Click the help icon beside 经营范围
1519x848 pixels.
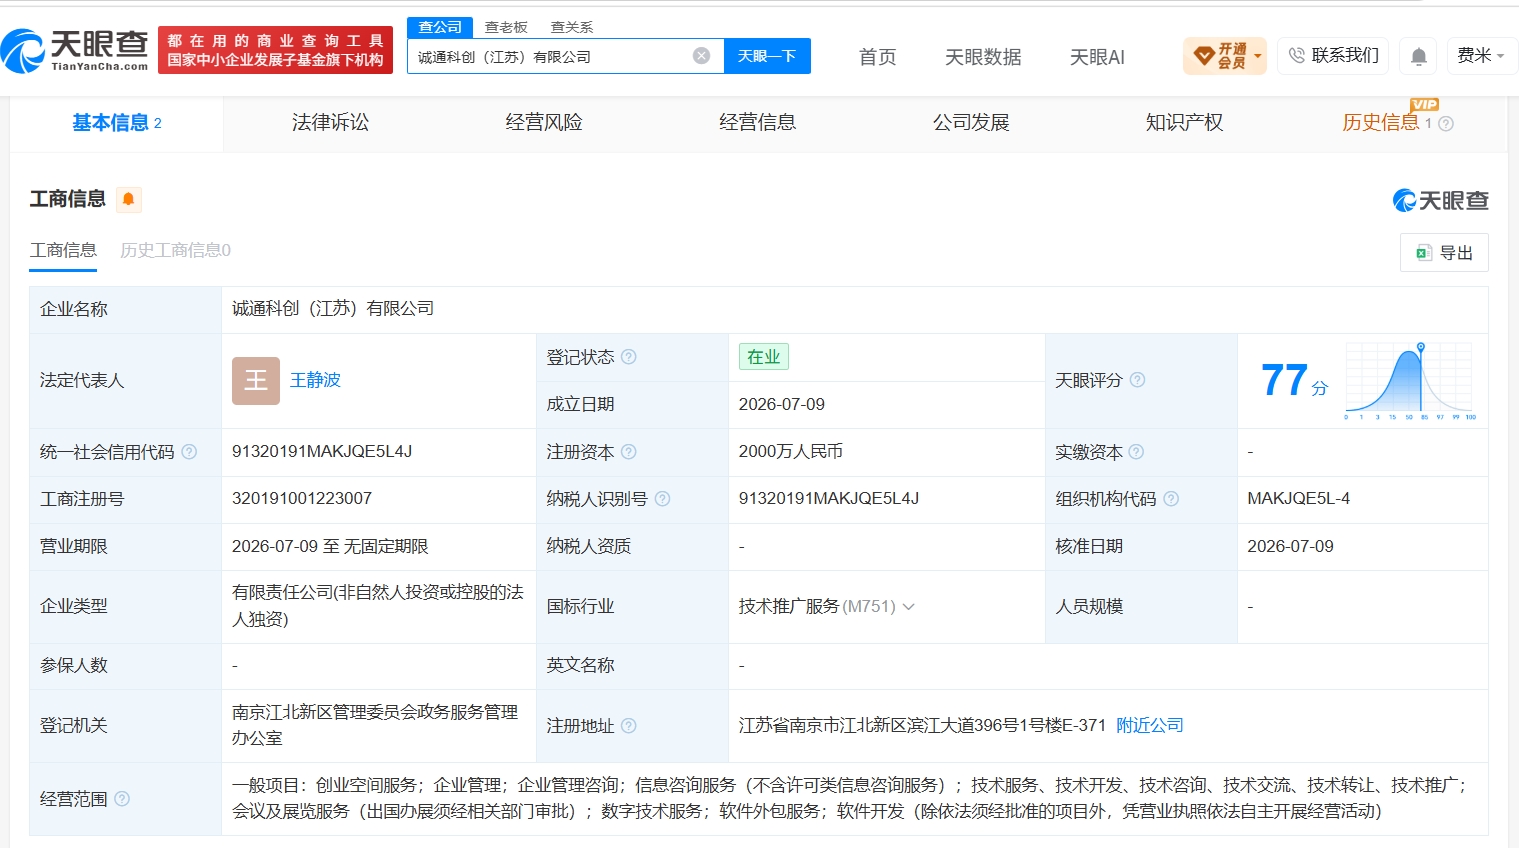coord(122,799)
